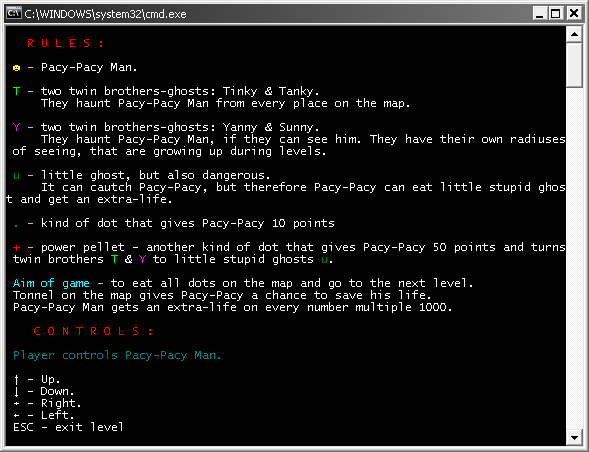Click the yellow Pacy-Pacy Man smiley symbol

[x=17, y=68]
